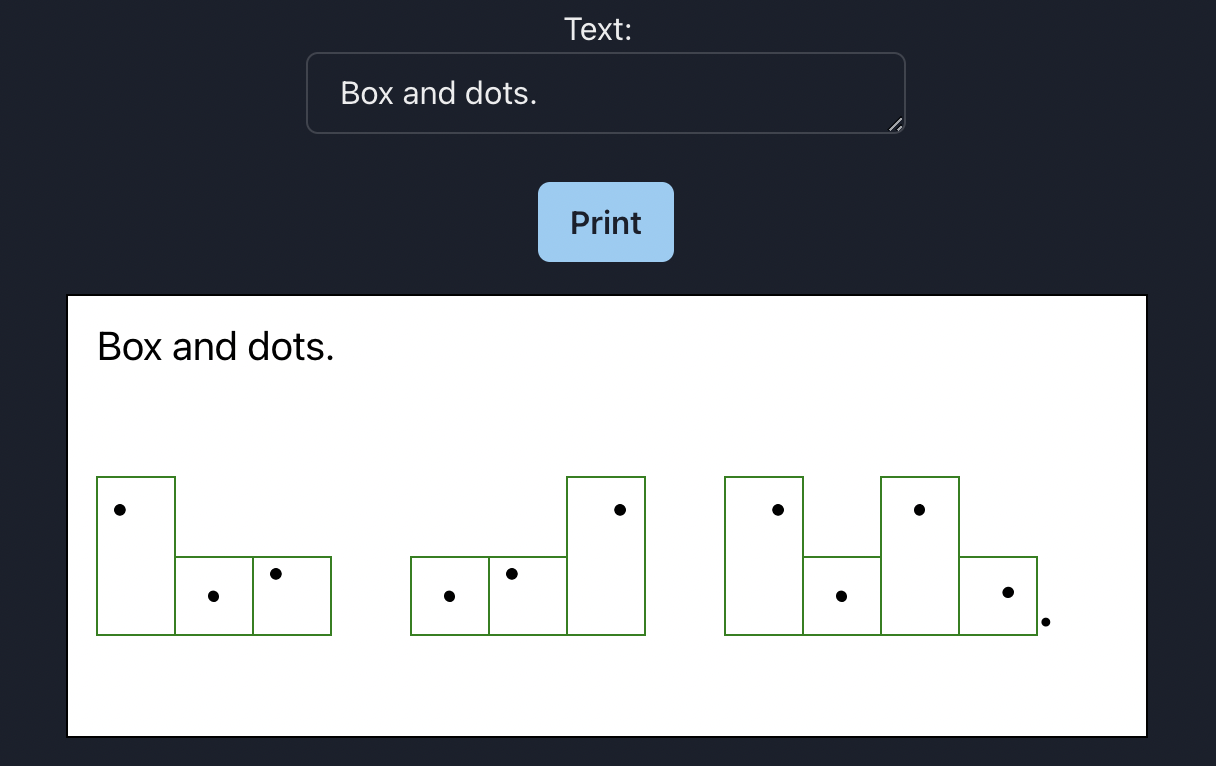Click the stray dot outside the rightmost box
The height and width of the screenshot is (766, 1216).
pos(1045,622)
